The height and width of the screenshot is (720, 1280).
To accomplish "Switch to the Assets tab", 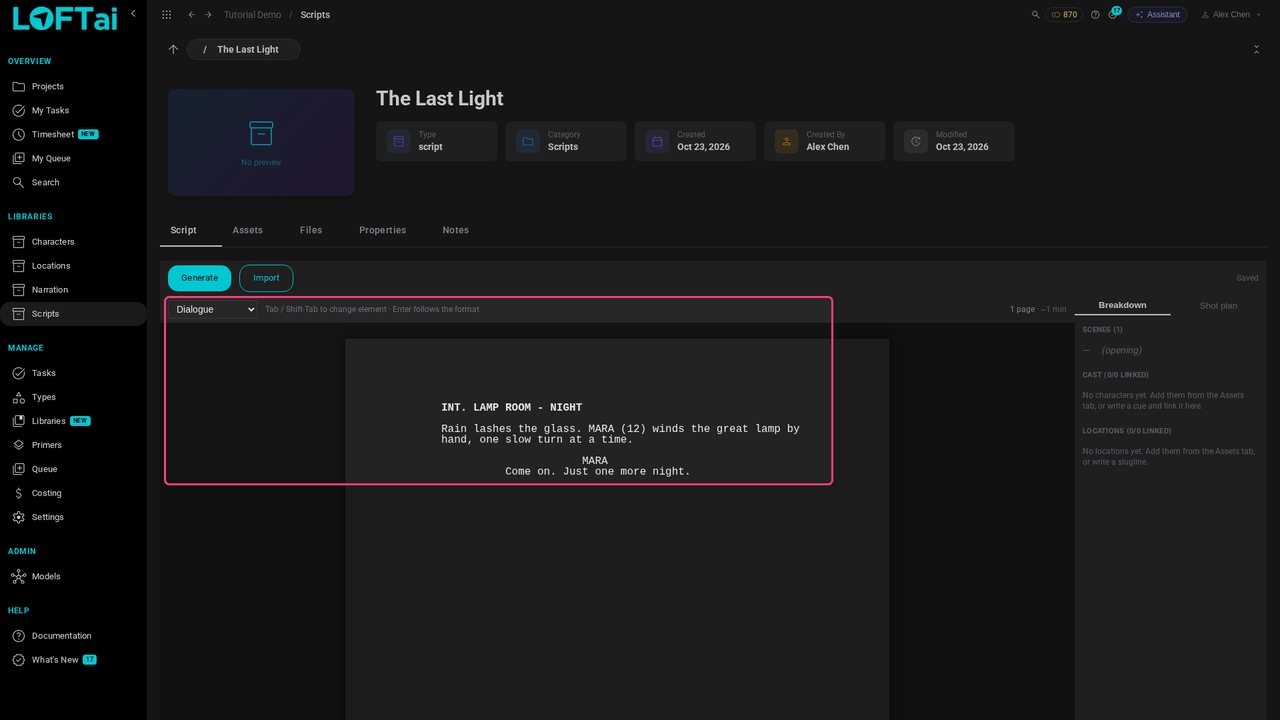I will pyautogui.click(x=248, y=230).
